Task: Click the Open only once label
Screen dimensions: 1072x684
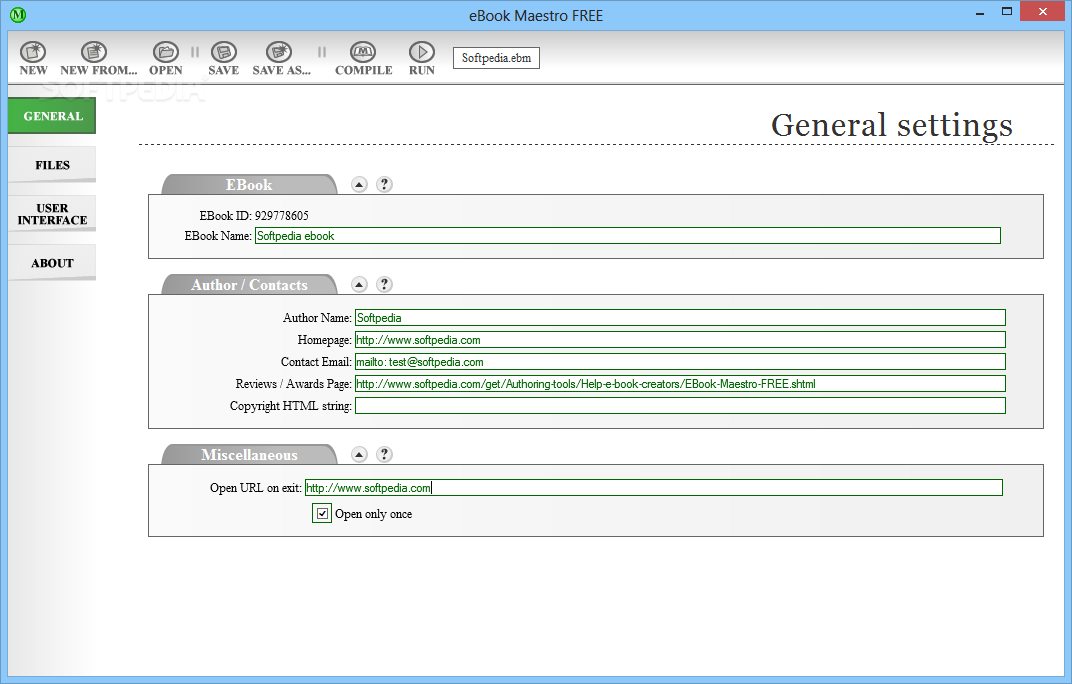Action: tap(373, 514)
